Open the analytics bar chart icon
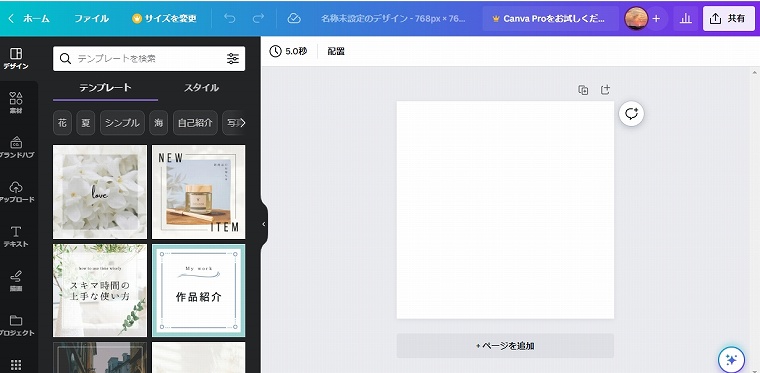The width and height of the screenshot is (760, 373). 685,18
